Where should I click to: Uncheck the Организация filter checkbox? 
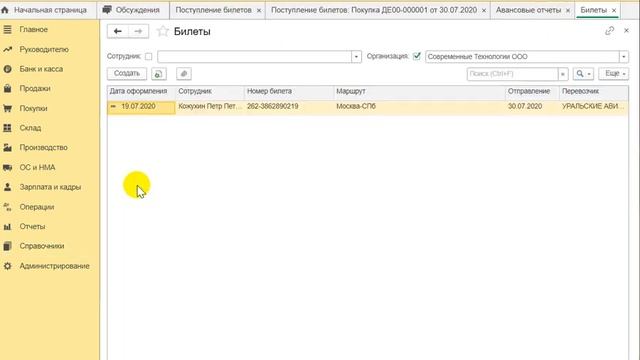coord(417,56)
